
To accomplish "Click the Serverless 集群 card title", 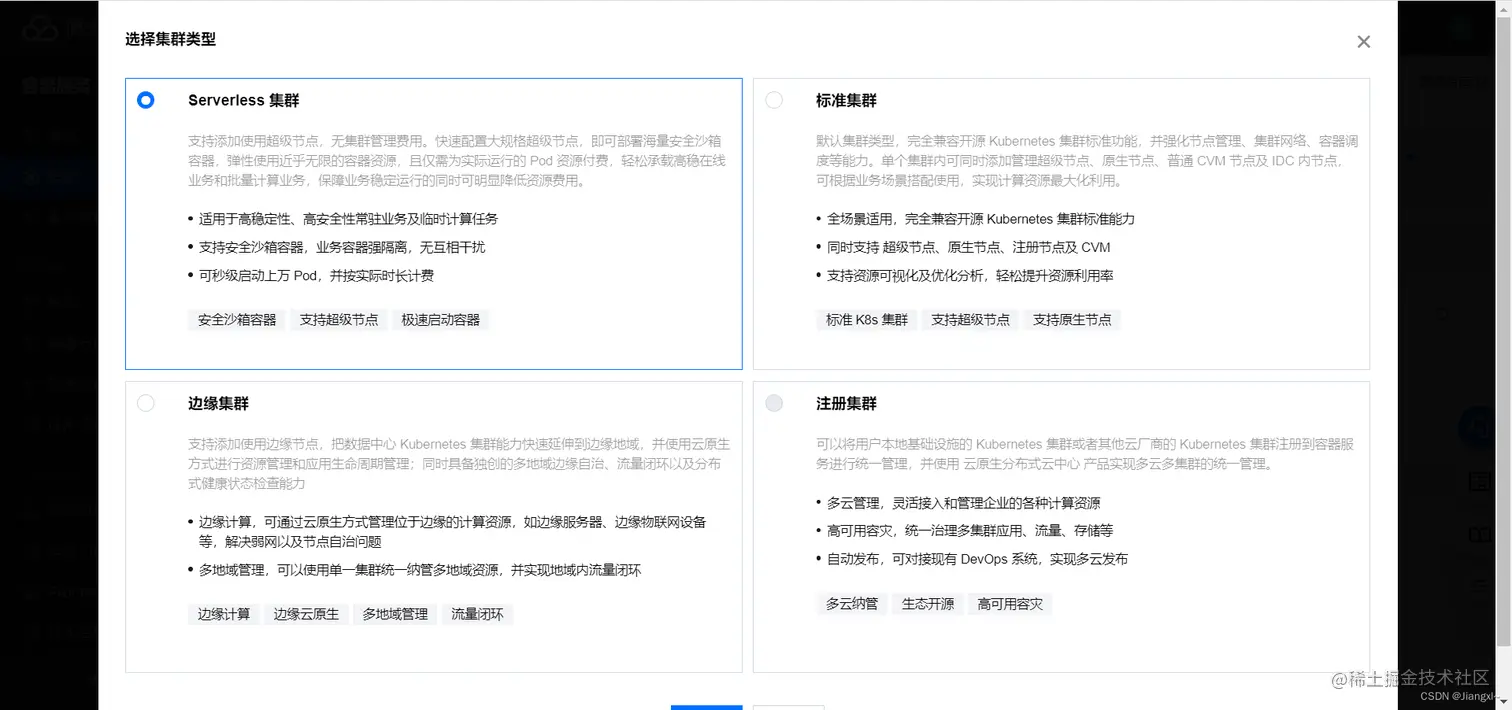I will point(243,100).
